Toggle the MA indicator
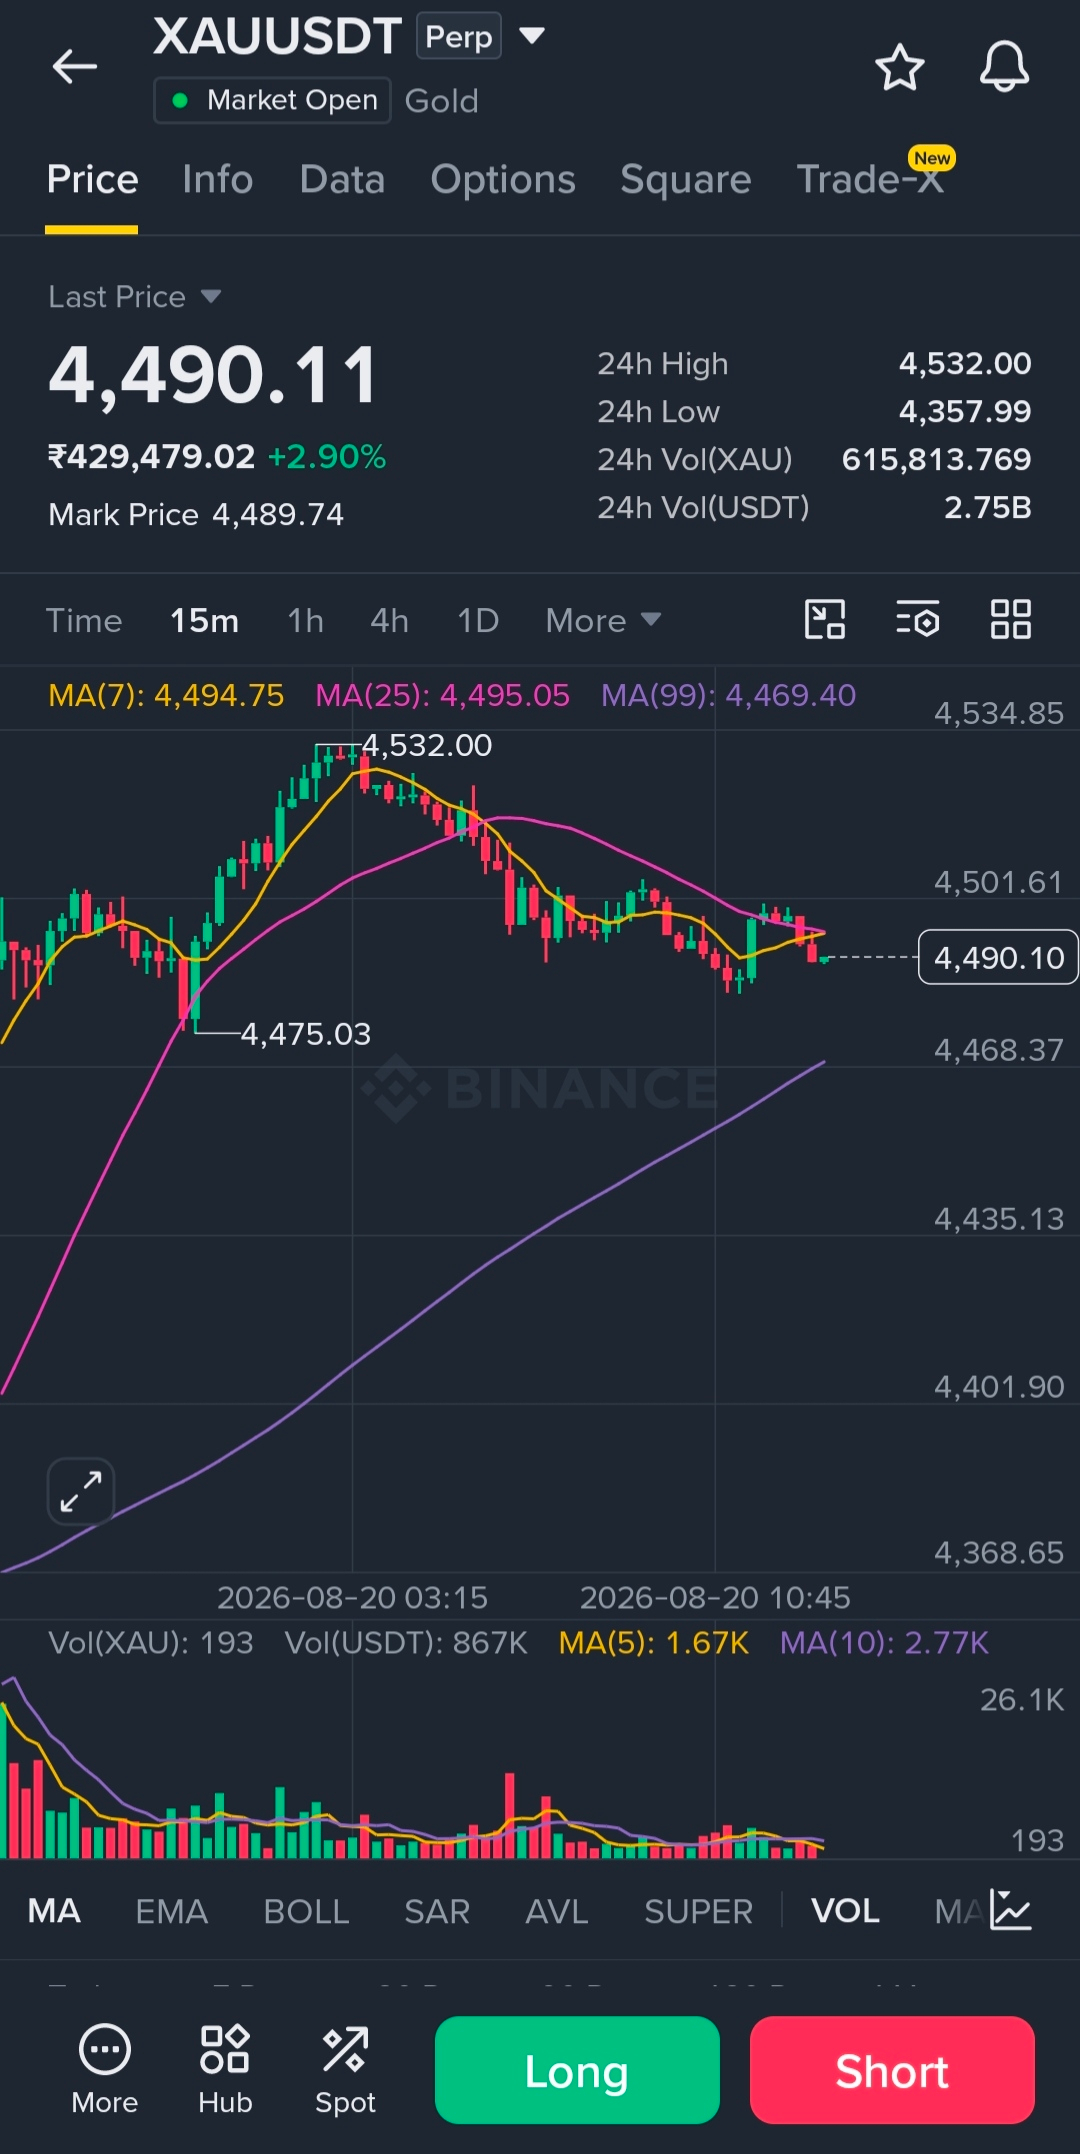 pos(54,1911)
